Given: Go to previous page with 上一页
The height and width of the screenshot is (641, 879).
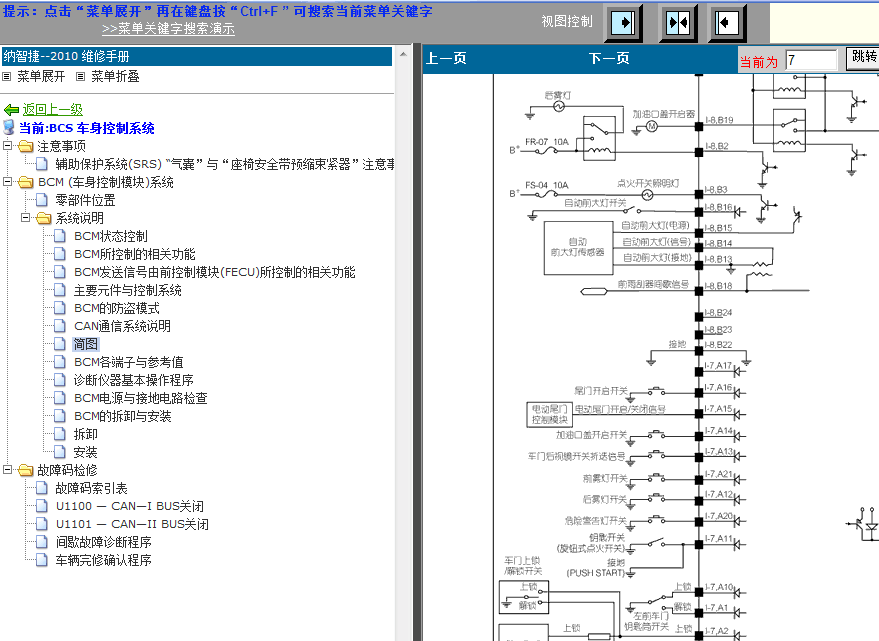Looking at the screenshot, I should point(446,59).
